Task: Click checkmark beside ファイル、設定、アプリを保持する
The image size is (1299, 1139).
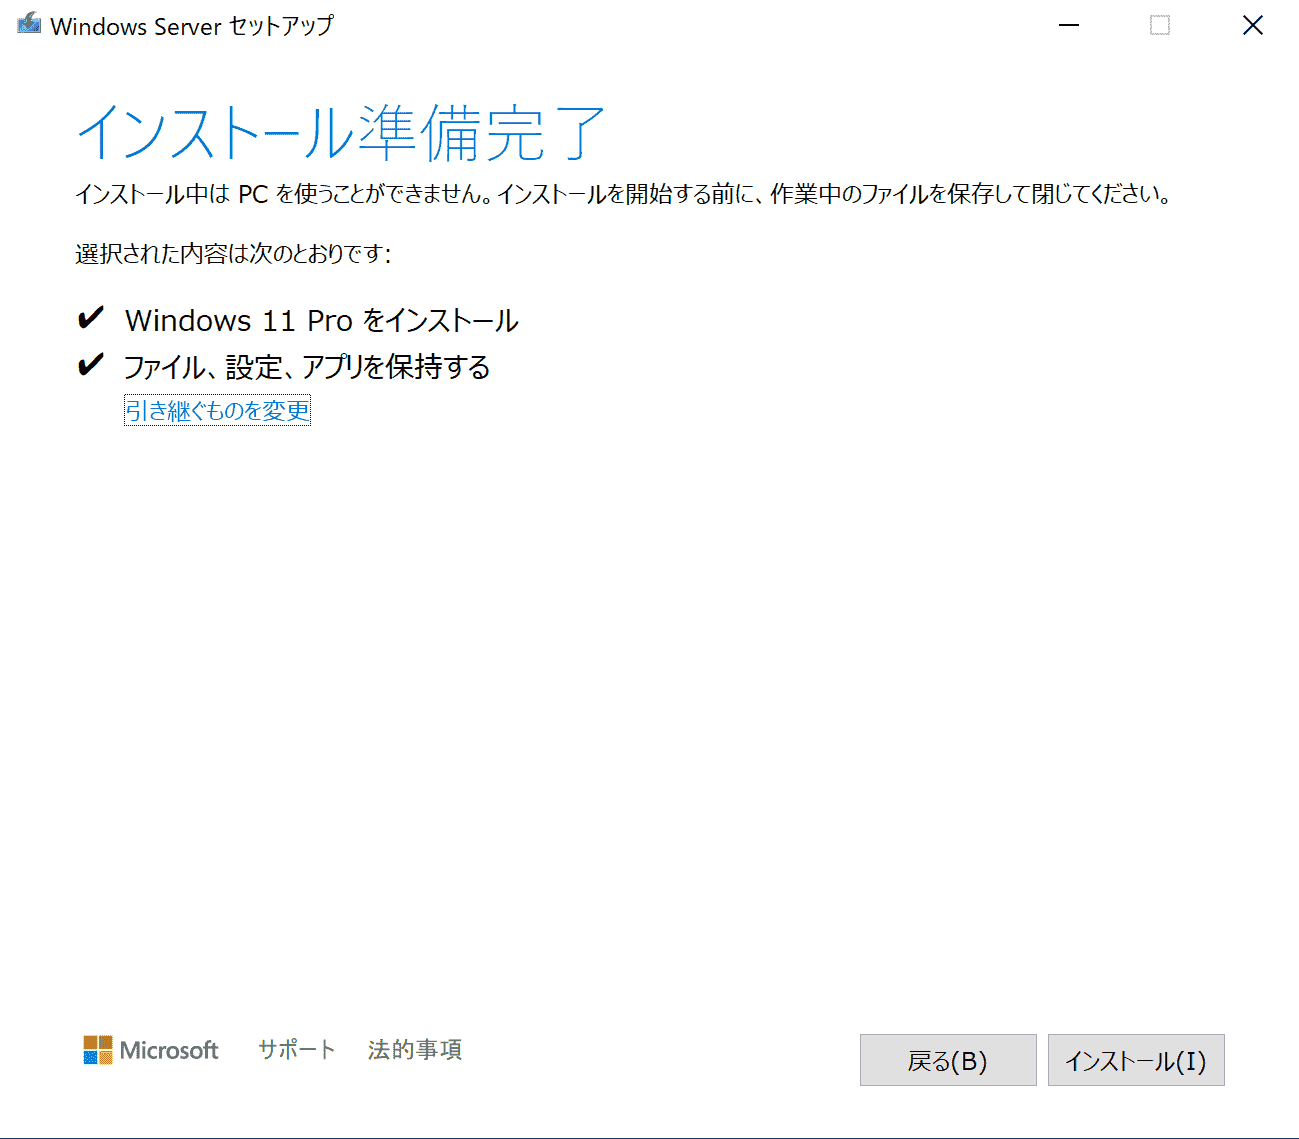Action: (x=90, y=365)
